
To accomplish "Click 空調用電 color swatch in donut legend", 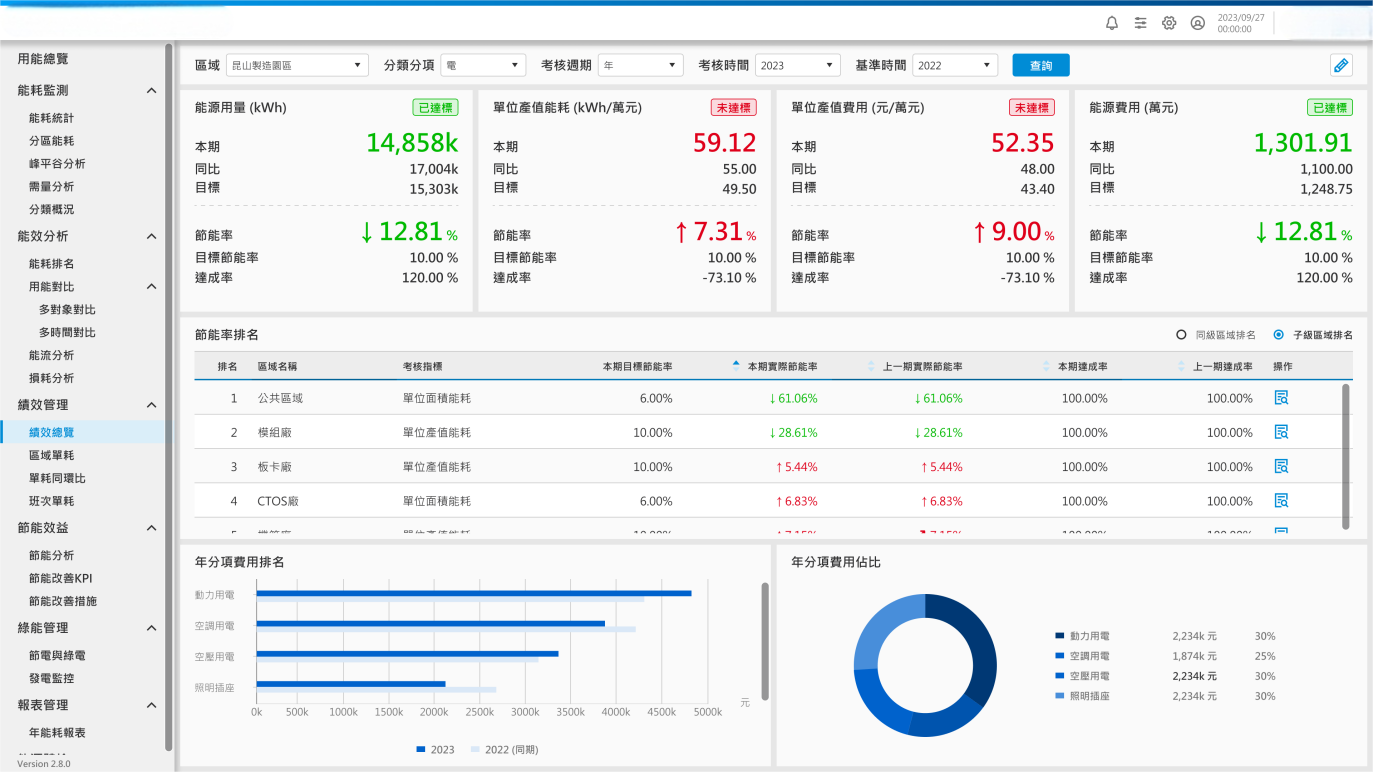I will (x=1060, y=656).
